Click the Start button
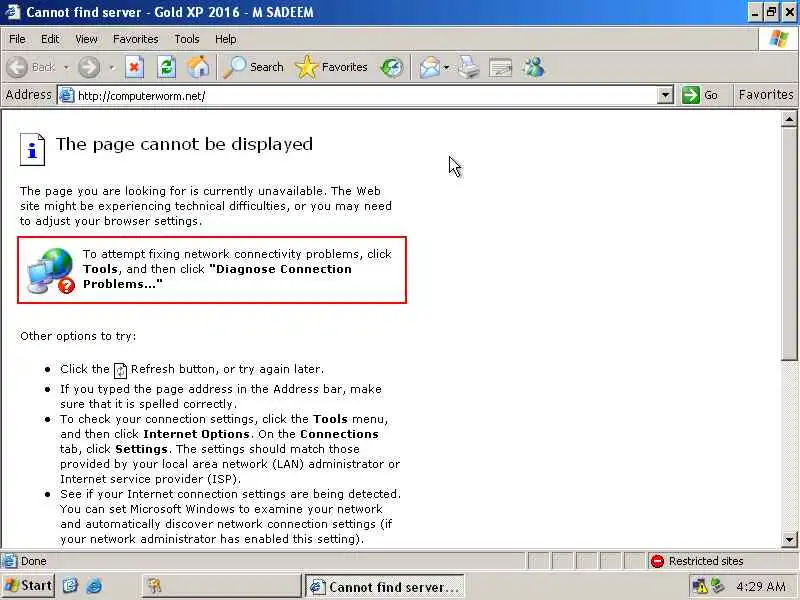Screen dimensions: 800x600 point(28,585)
